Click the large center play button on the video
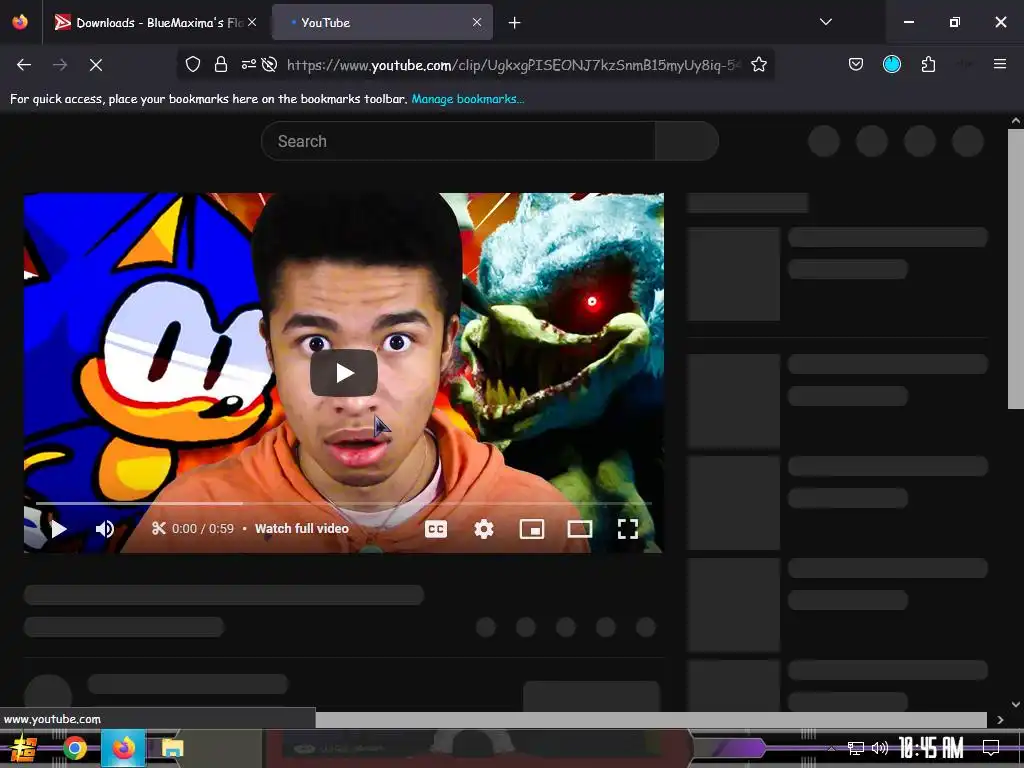The height and width of the screenshot is (768, 1024). tap(344, 373)
